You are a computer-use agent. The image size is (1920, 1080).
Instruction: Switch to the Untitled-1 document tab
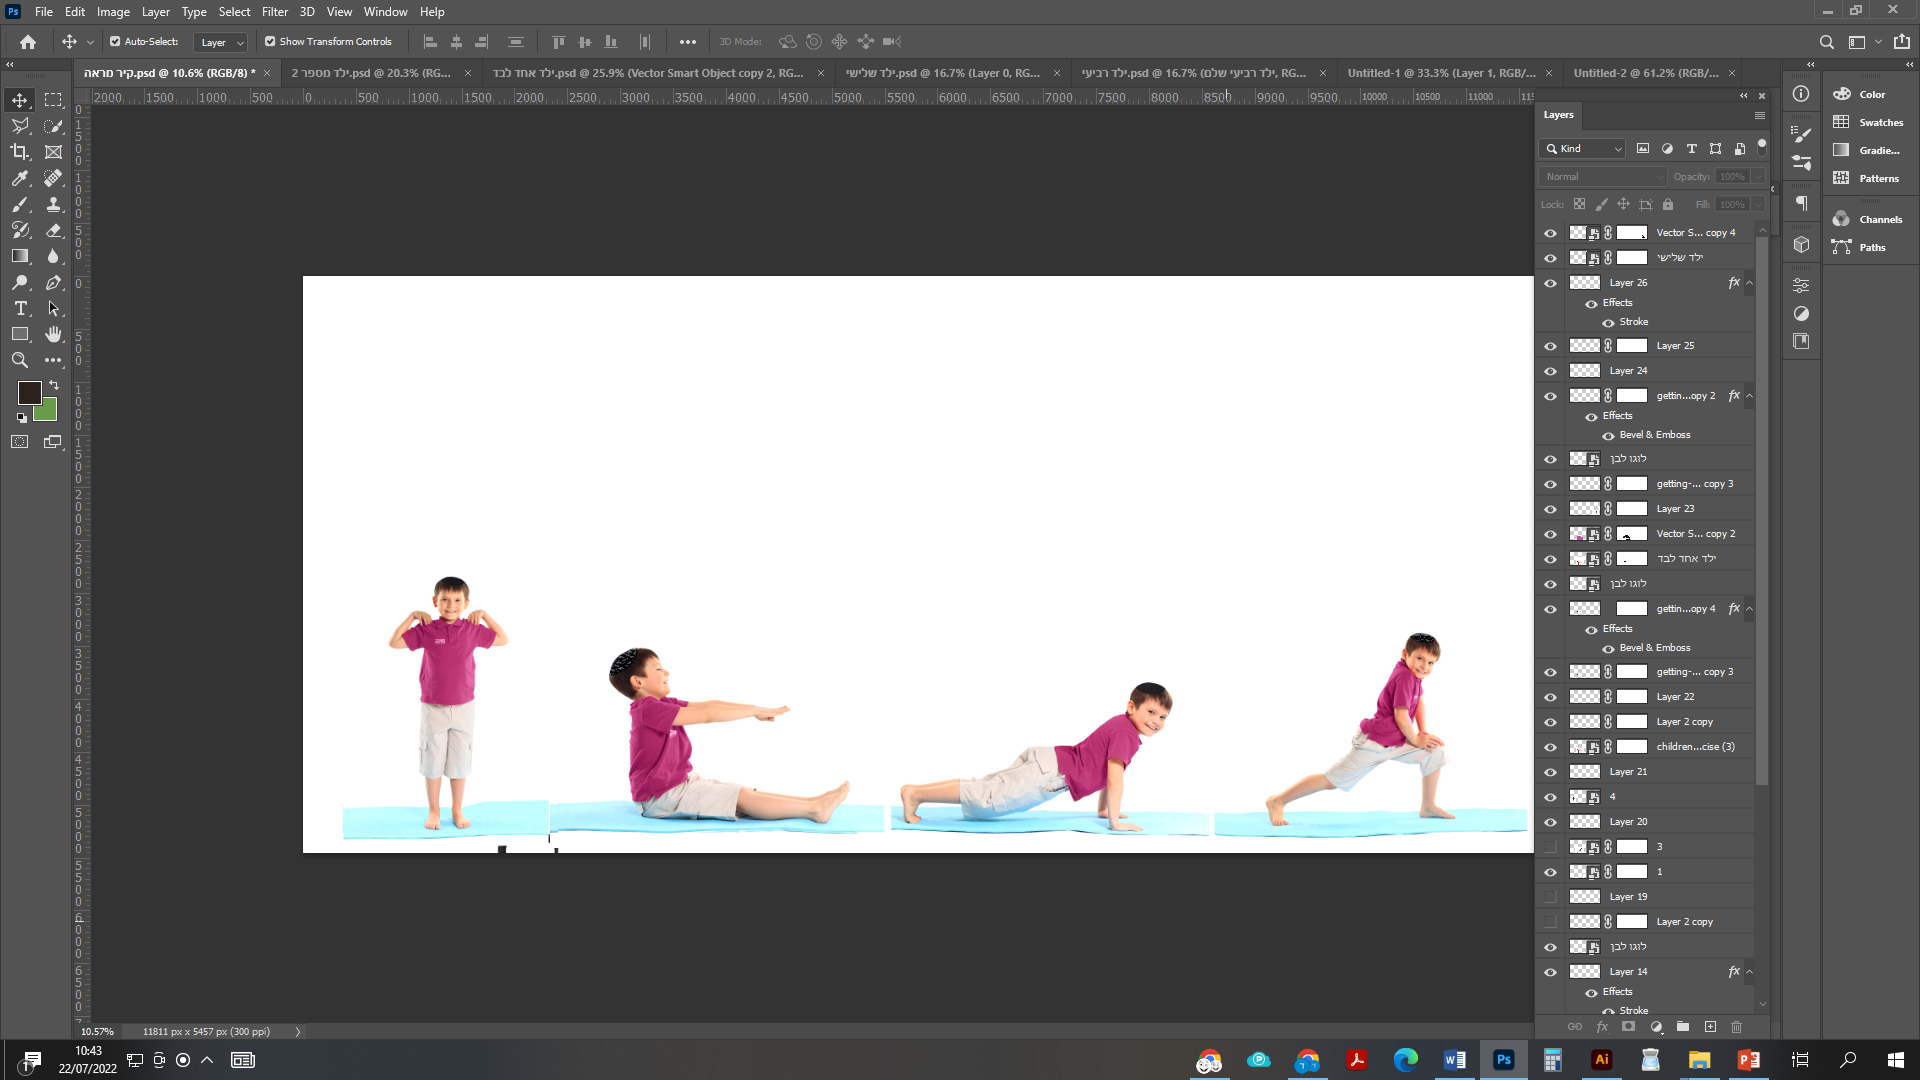click(1440, 73)
